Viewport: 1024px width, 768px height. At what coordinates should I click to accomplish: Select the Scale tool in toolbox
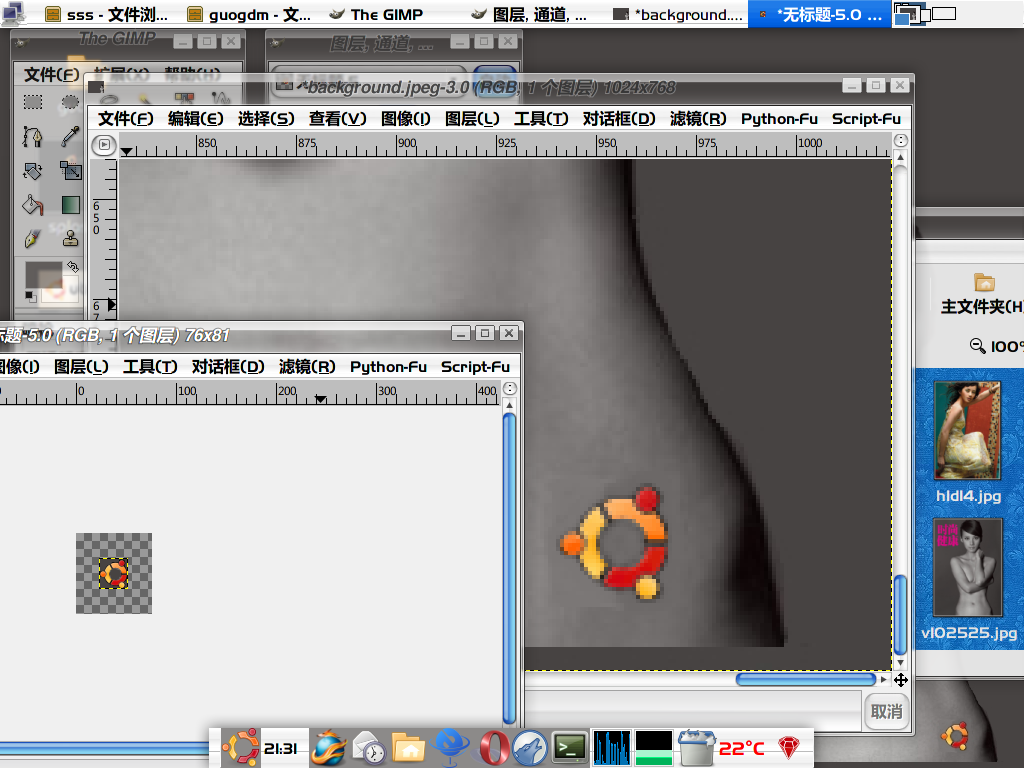(71, 171)
